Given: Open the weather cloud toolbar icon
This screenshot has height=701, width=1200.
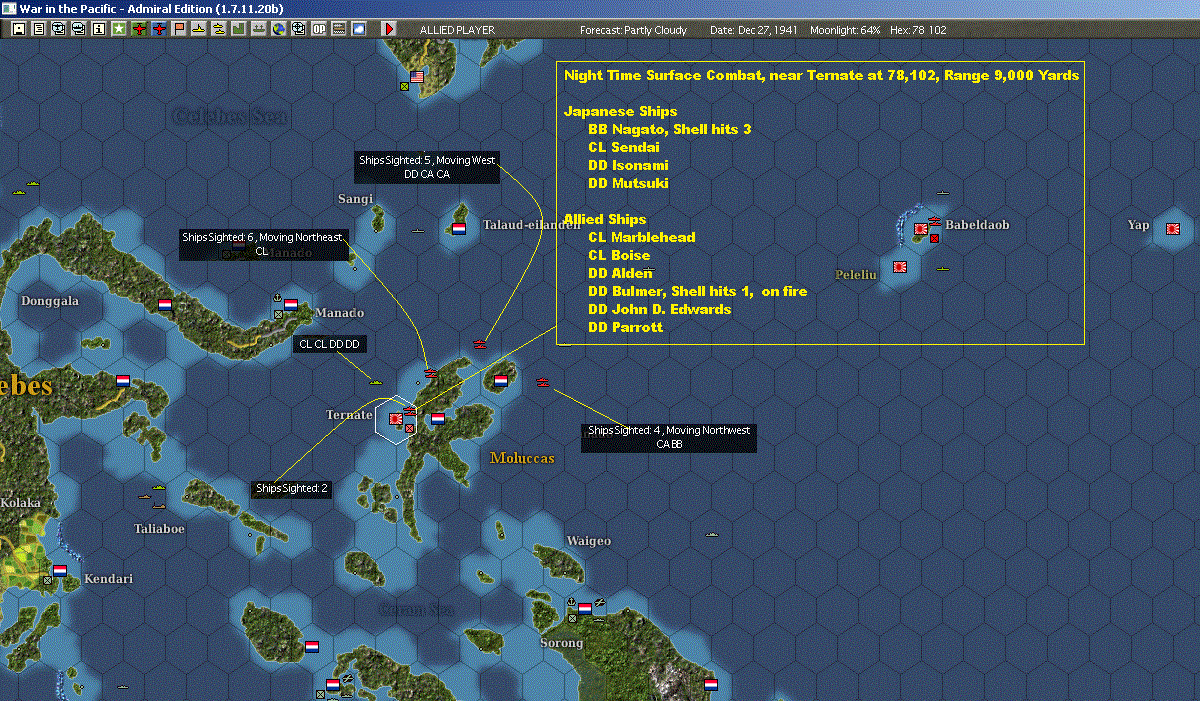Looking at the screenshot, I should 358,29.
